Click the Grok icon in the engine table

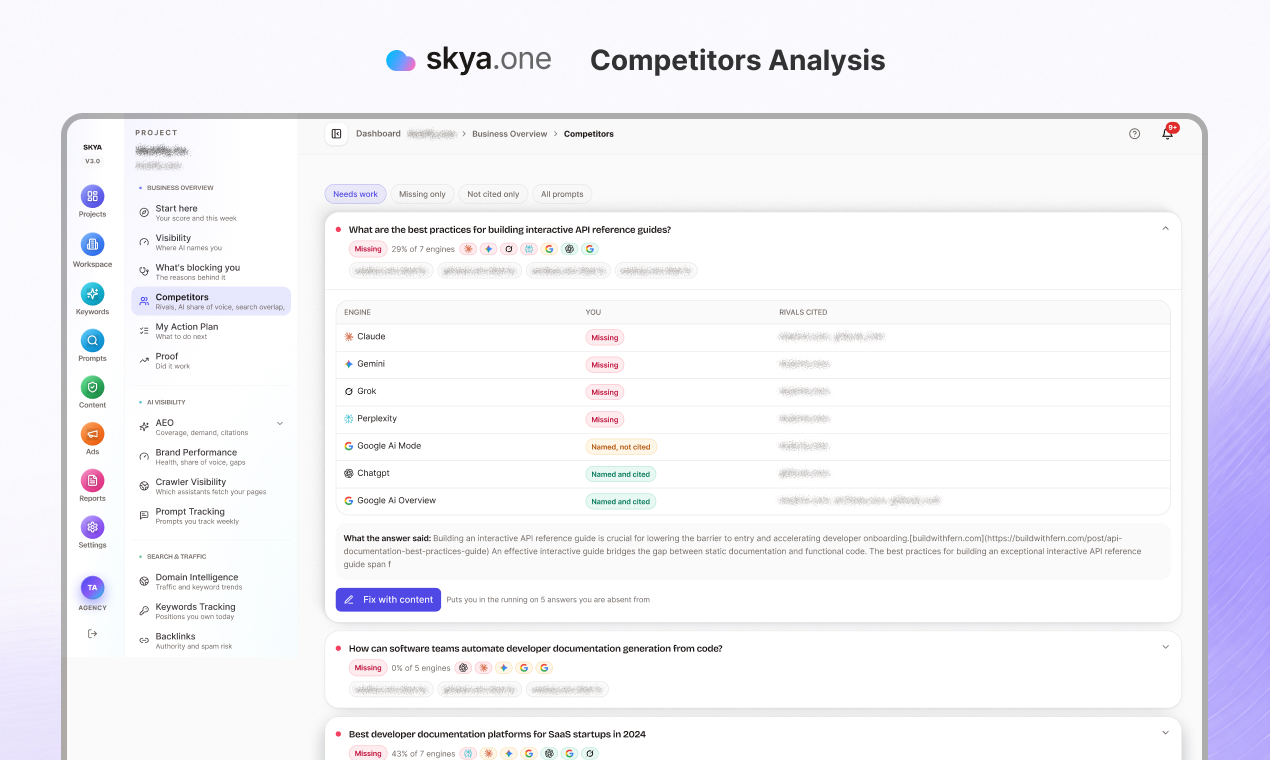pos(349,391)
